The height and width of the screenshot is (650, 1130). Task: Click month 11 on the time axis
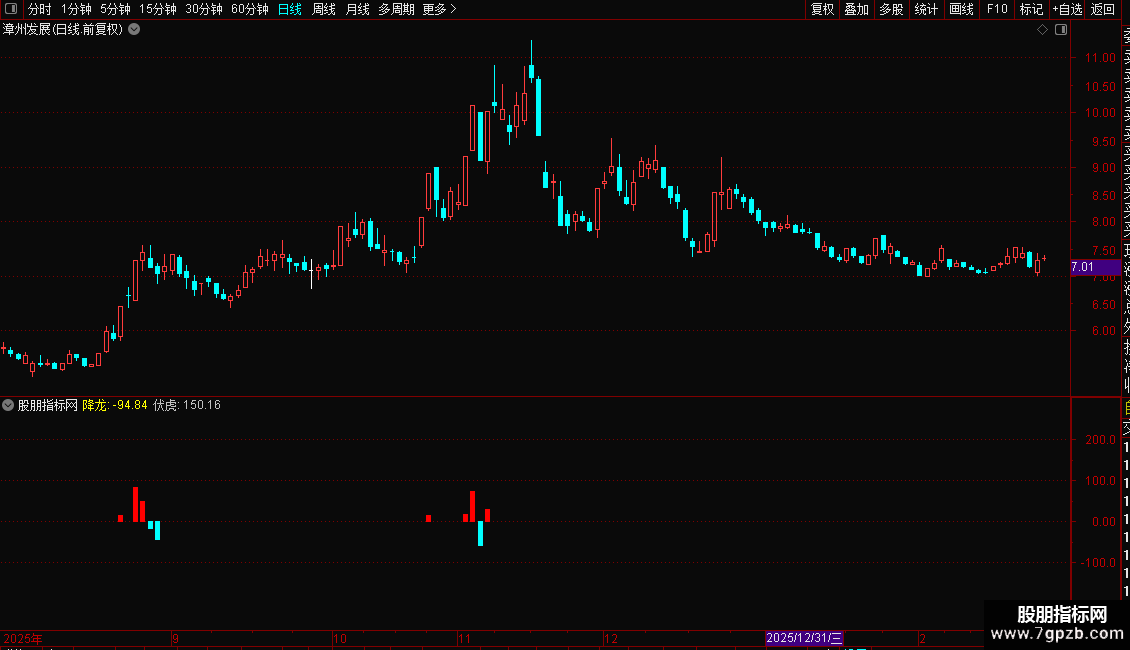pos(464,638)
